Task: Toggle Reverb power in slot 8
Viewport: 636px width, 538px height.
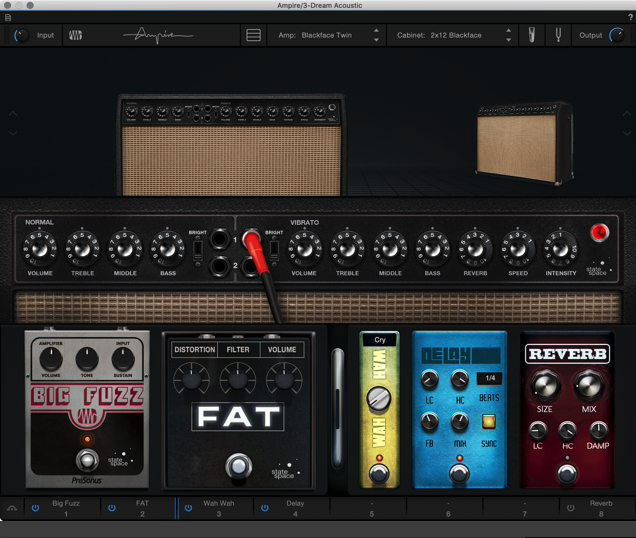Action: pyautogui.click(x=570, y=508)
